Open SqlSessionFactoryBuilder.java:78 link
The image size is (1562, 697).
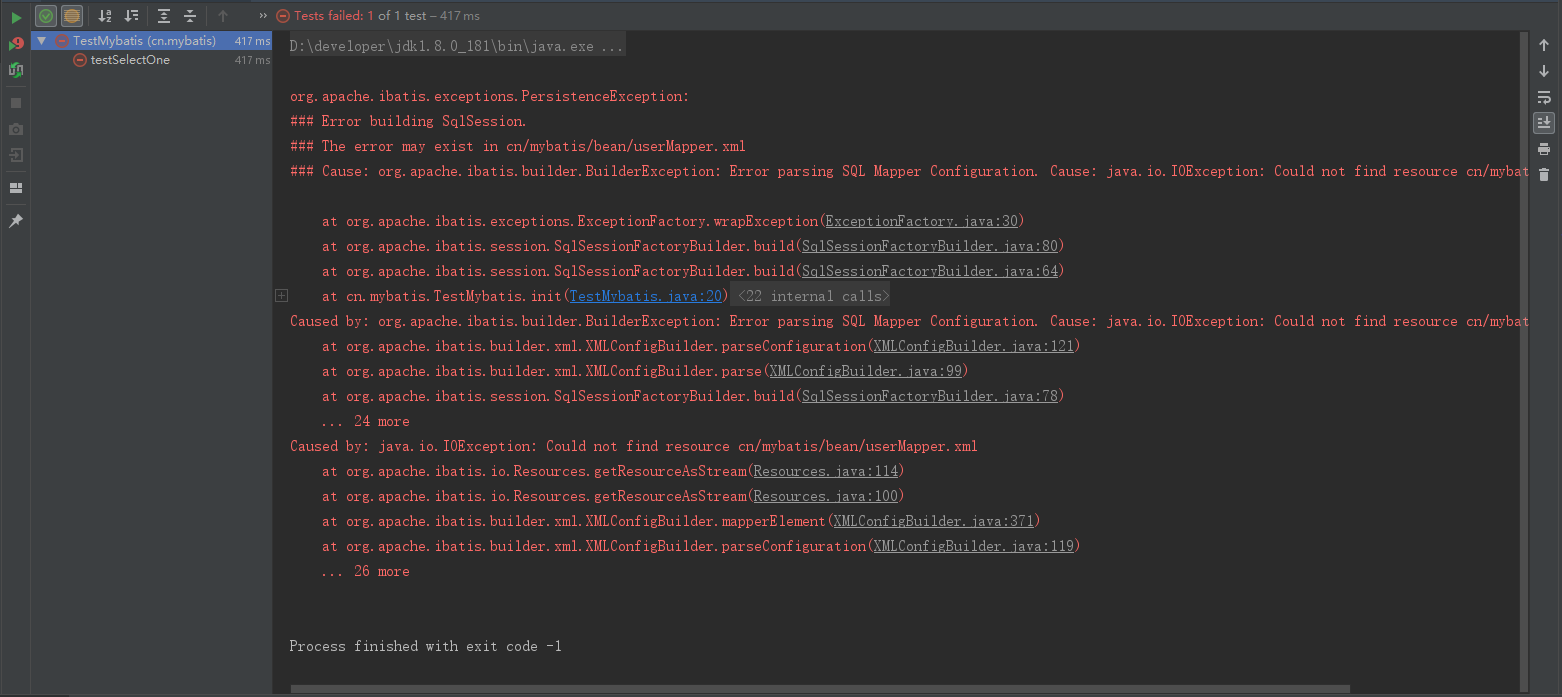pyautogui.click(x=929, y=396)
